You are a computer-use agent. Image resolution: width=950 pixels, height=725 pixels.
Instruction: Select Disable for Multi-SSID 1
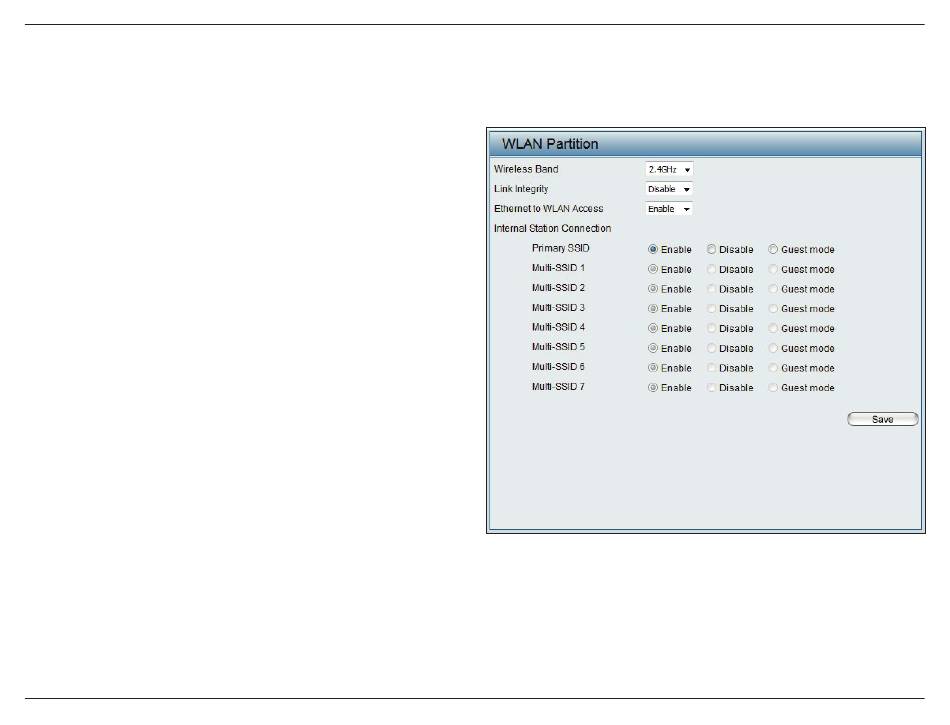pyautogui.click(x=711, y=269)
